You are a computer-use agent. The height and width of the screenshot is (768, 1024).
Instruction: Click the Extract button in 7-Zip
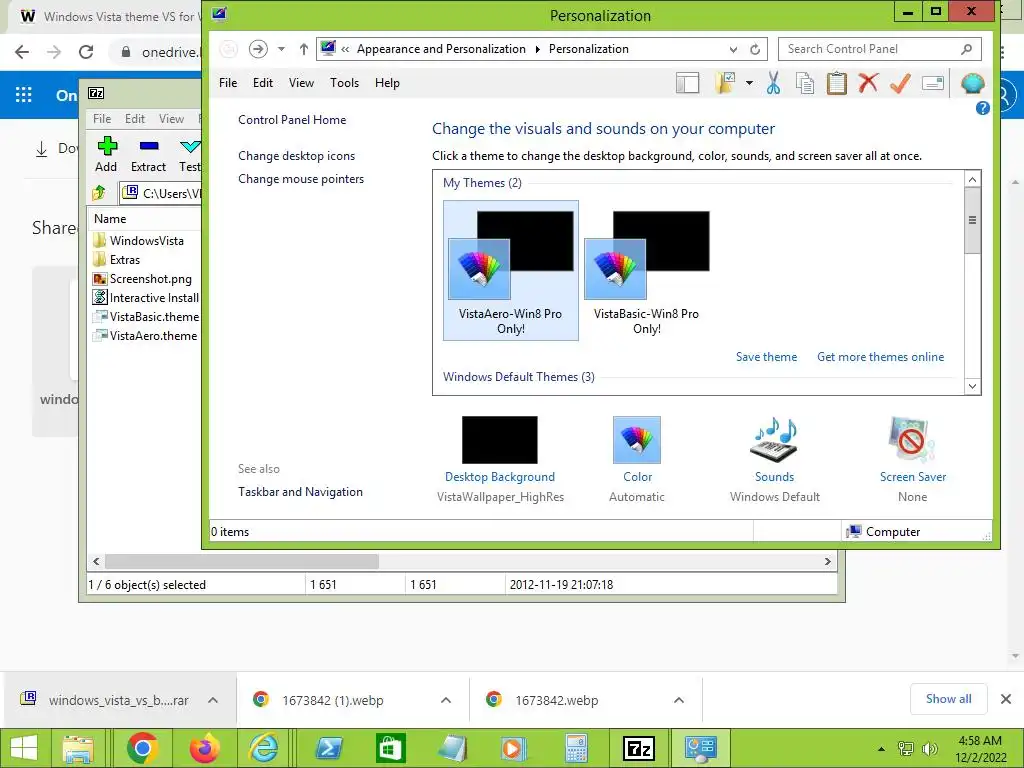[148, 155]
